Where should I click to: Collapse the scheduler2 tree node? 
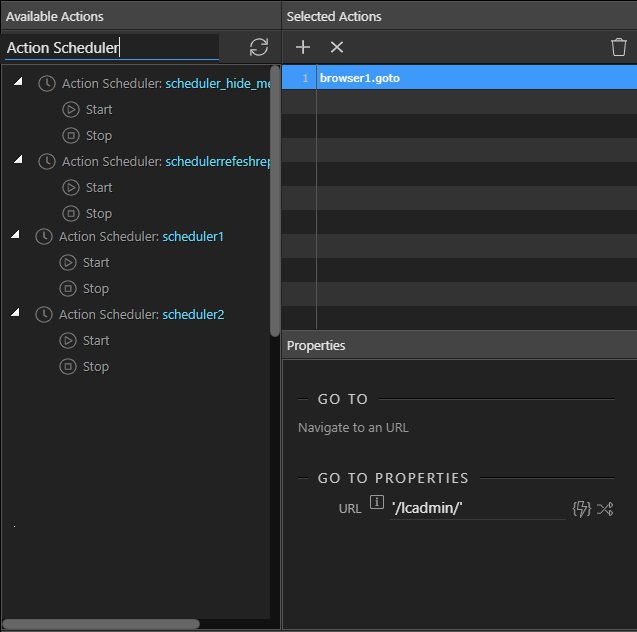15,312
